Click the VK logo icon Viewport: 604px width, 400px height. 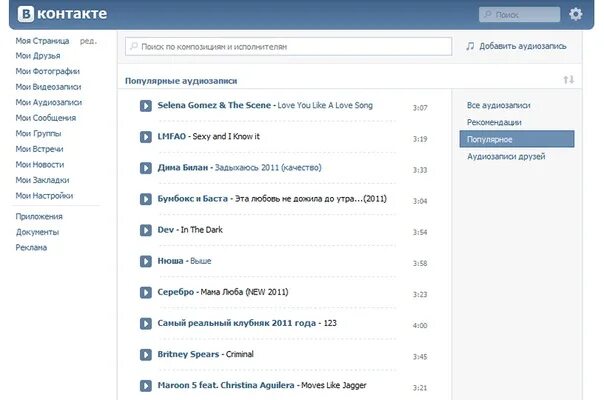pos(26,14)
